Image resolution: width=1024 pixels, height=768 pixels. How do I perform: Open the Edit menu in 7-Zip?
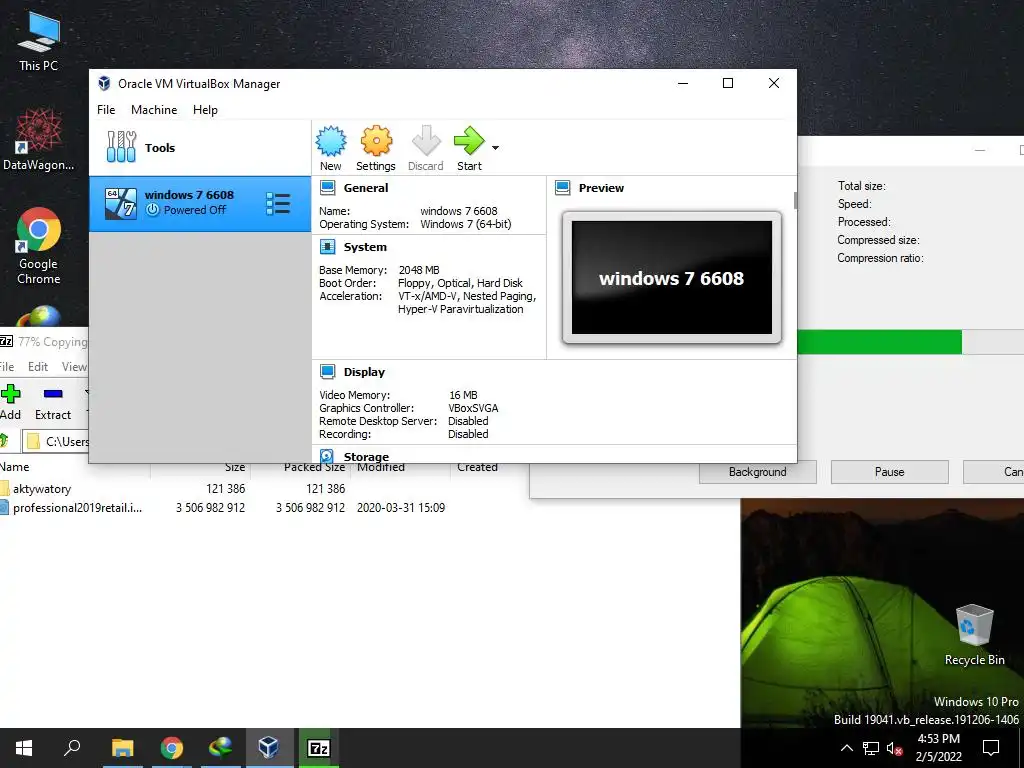(38, 367)
